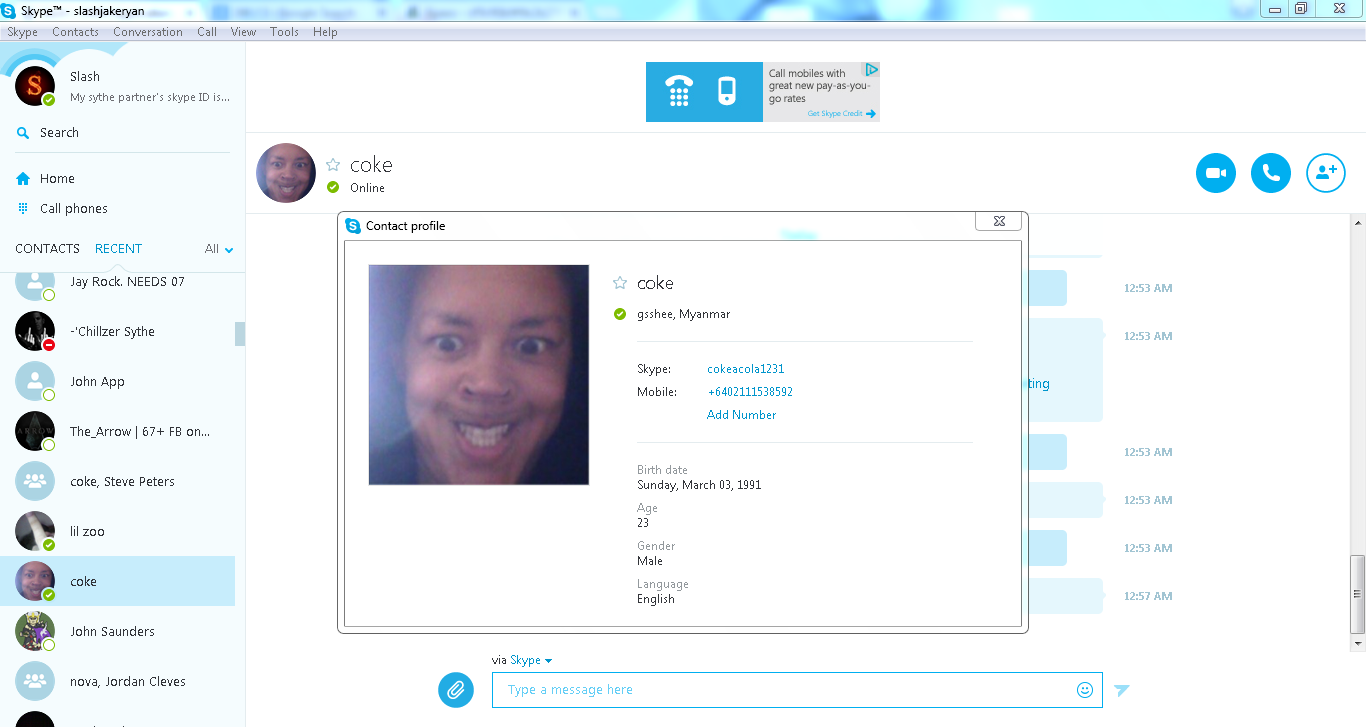The width and height of the screenshot is (1366, 727).
Task: Click the group icon beside coke, Steve Peters
Action: pos(35,481)
